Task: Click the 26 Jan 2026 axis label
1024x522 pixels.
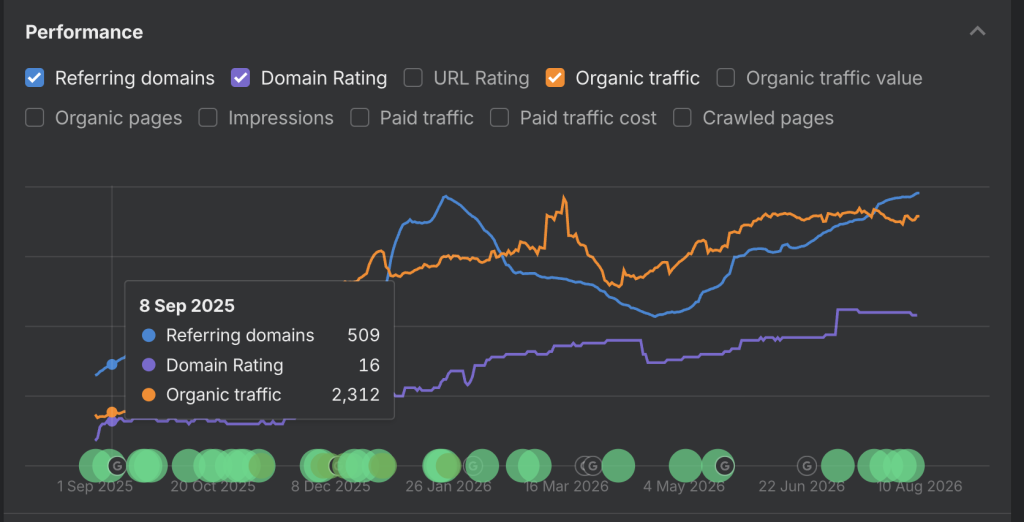Action: click(447, 487)
